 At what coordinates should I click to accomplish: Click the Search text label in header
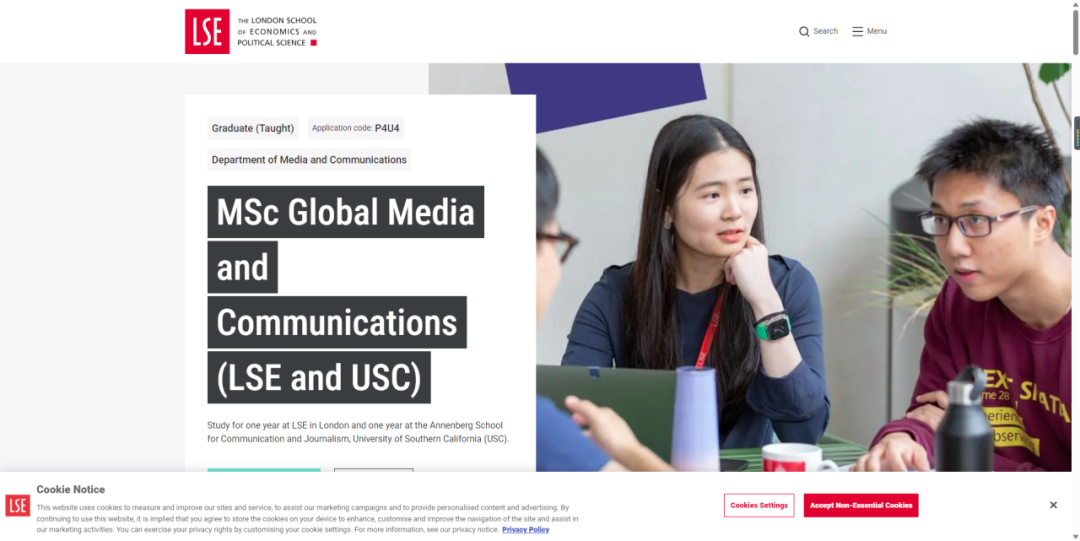coord(825,31)
